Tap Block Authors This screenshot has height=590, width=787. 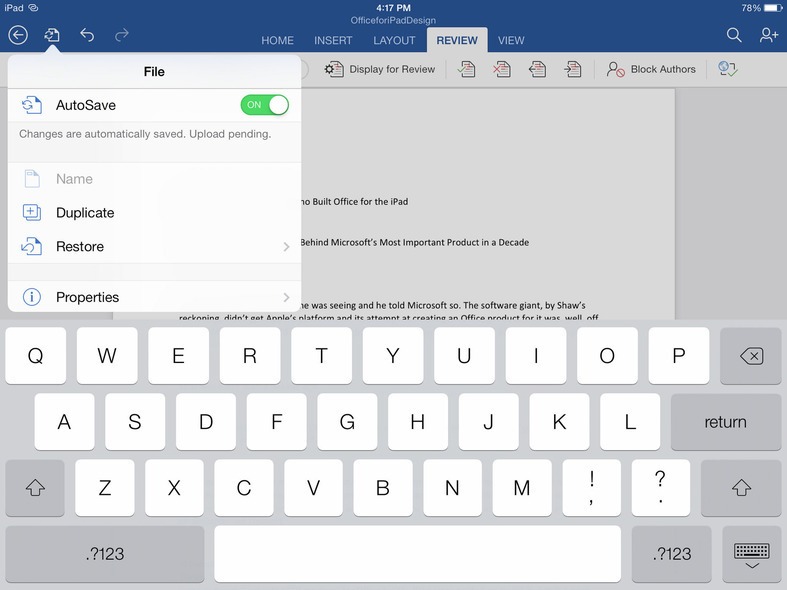[x=651, y=69]
